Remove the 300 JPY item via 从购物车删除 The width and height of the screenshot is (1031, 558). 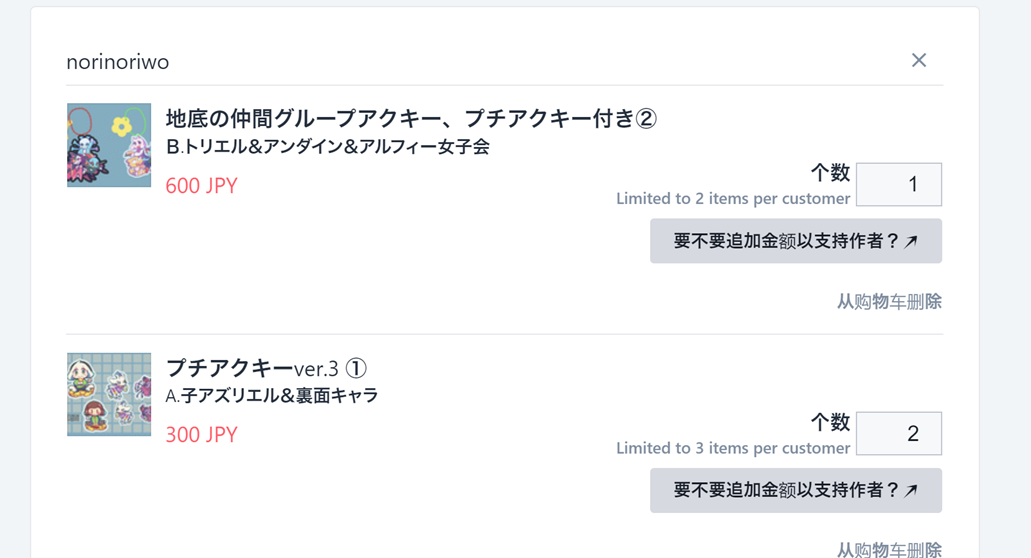(889, 549)
